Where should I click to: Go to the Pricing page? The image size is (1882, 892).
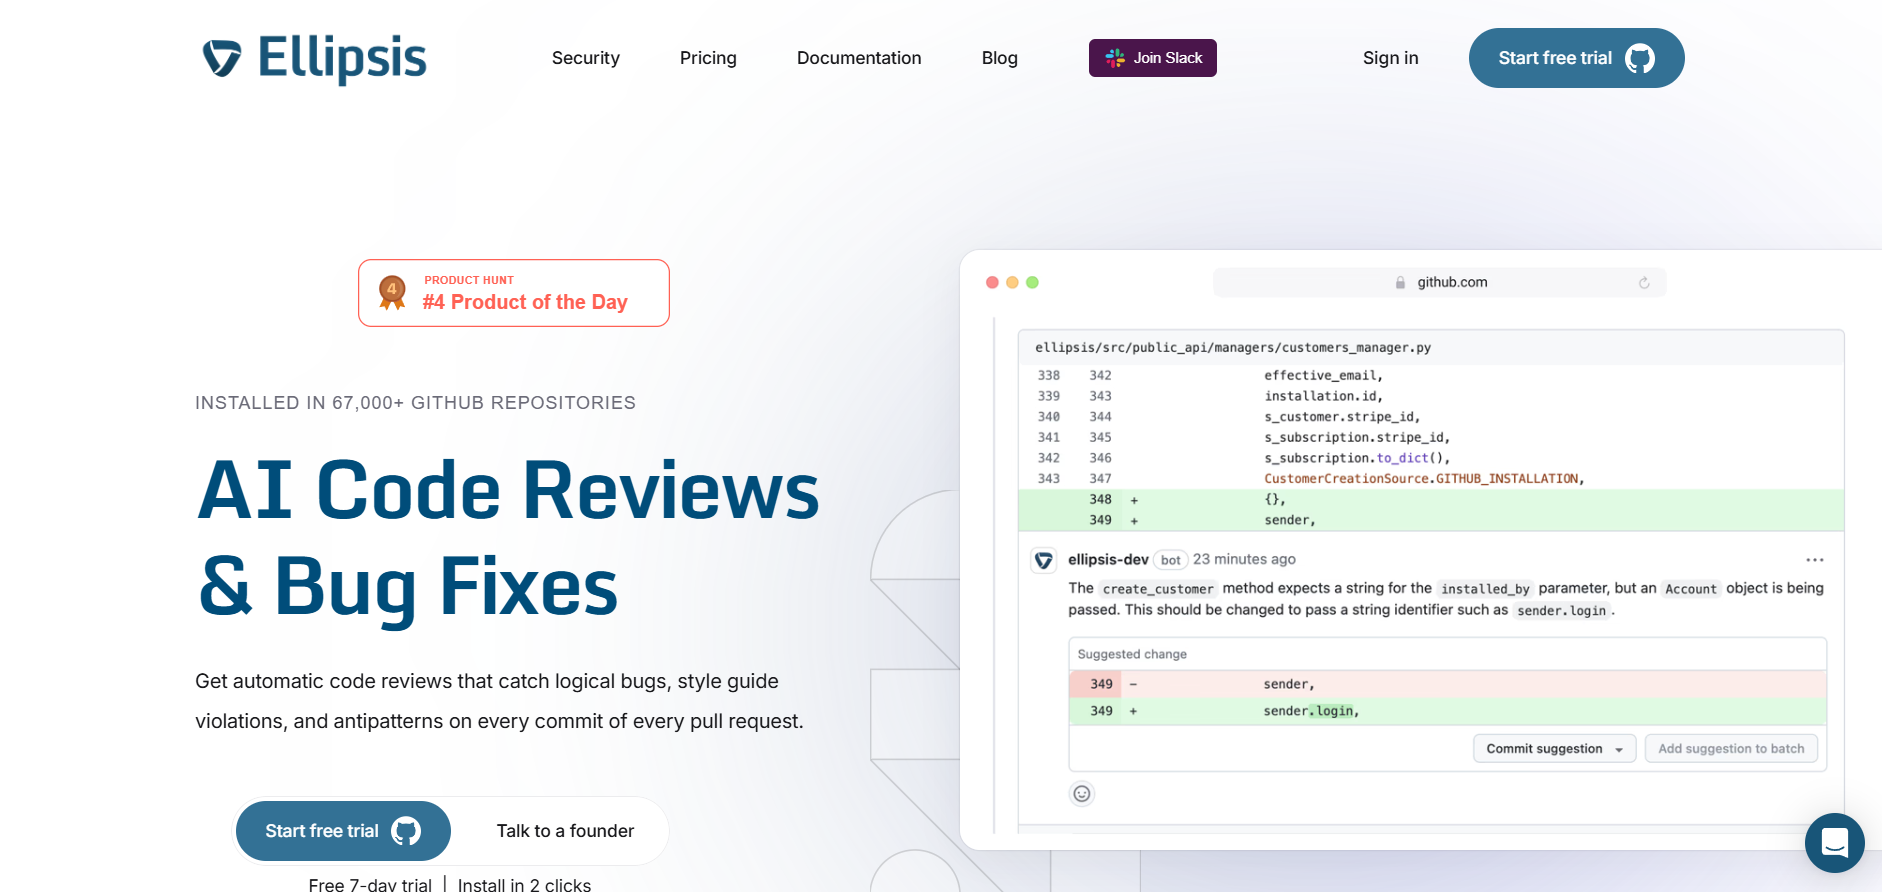[708, 58]
